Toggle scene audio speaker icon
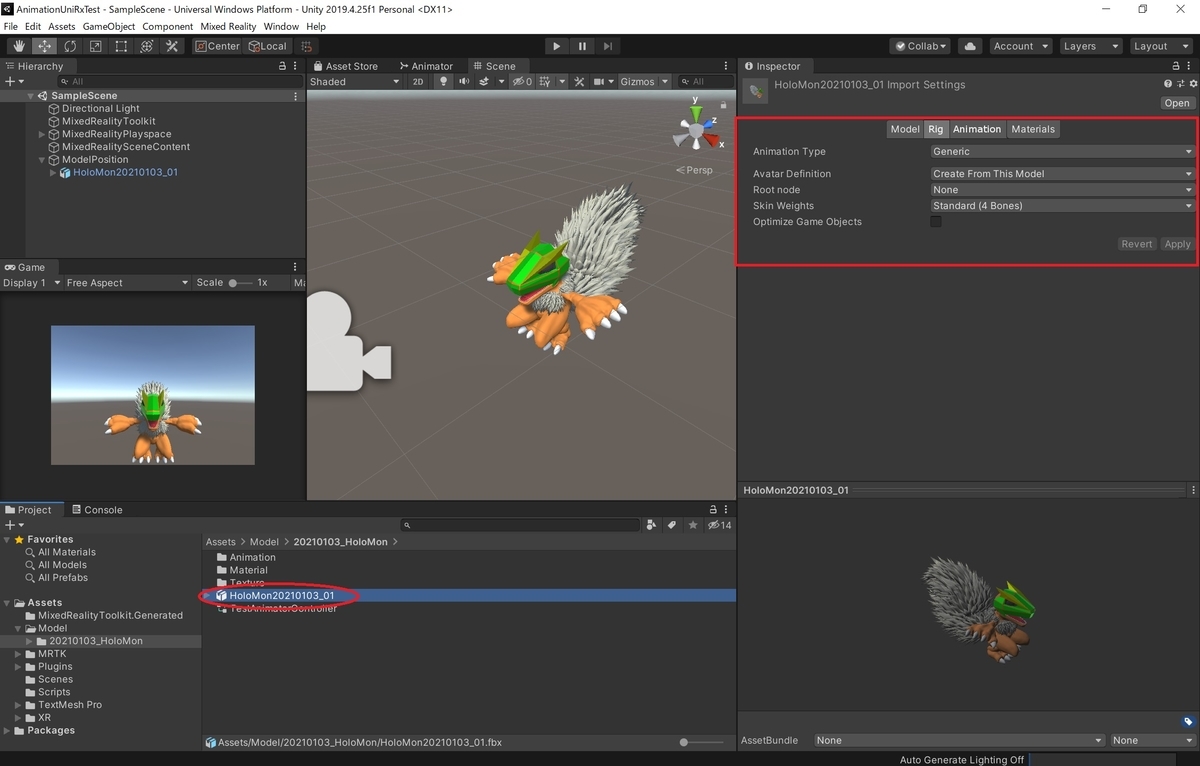The width and height of the screenshot is (1200, 766). (x=463, y=82)
